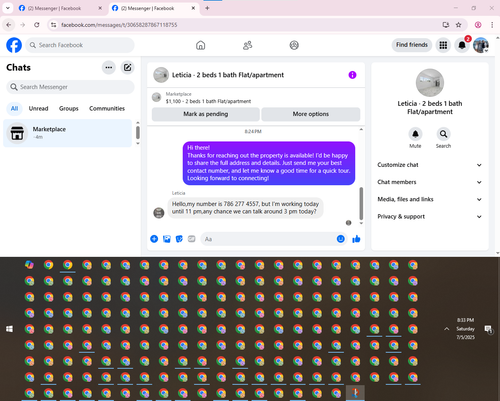Expand Chat members section
The image size is (500, 401).
pos(430,182)
